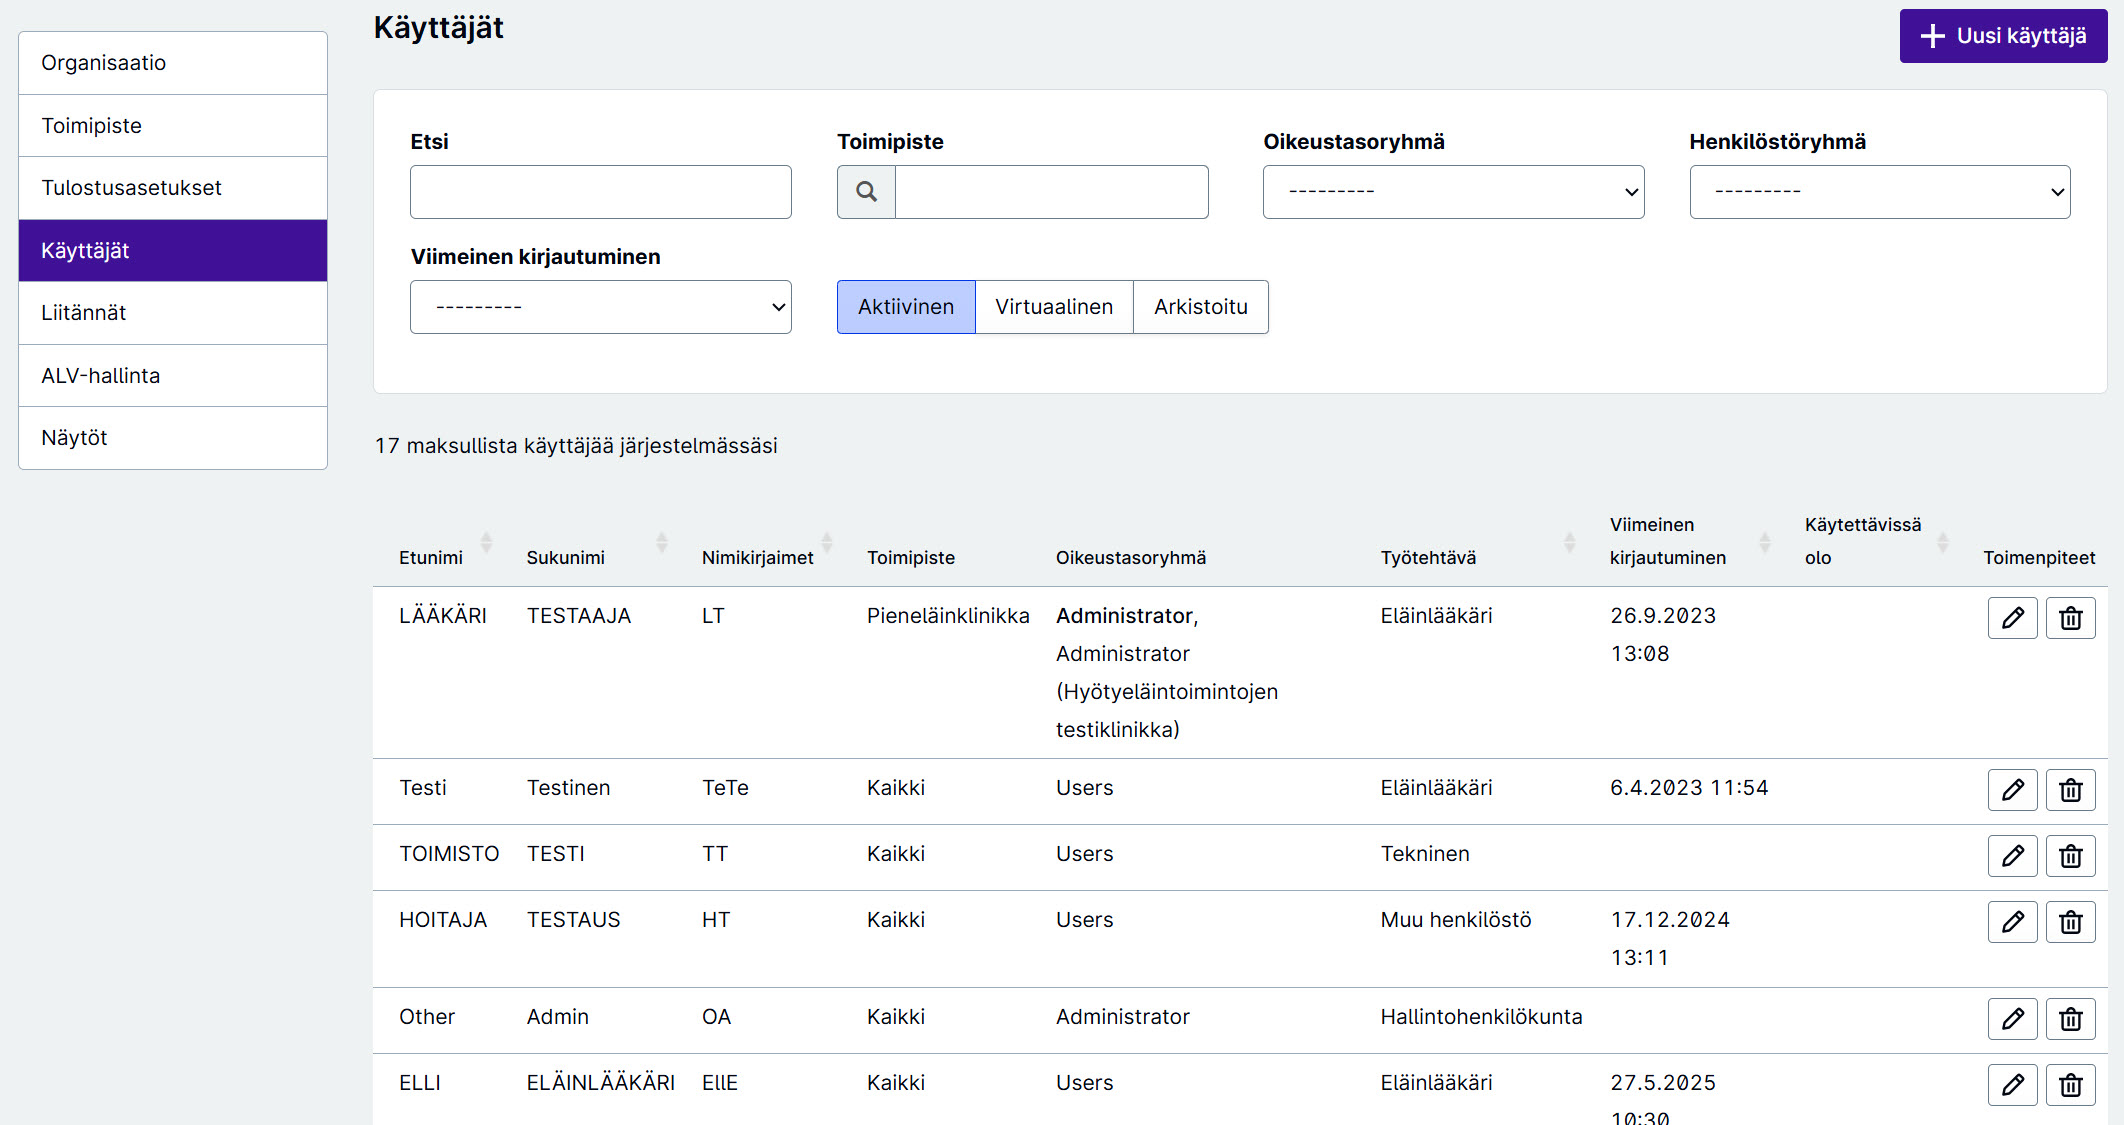Open the Viimeinen kirjautuminen dropdown
The image size is (2124, 1125).
tap(600, 307)
